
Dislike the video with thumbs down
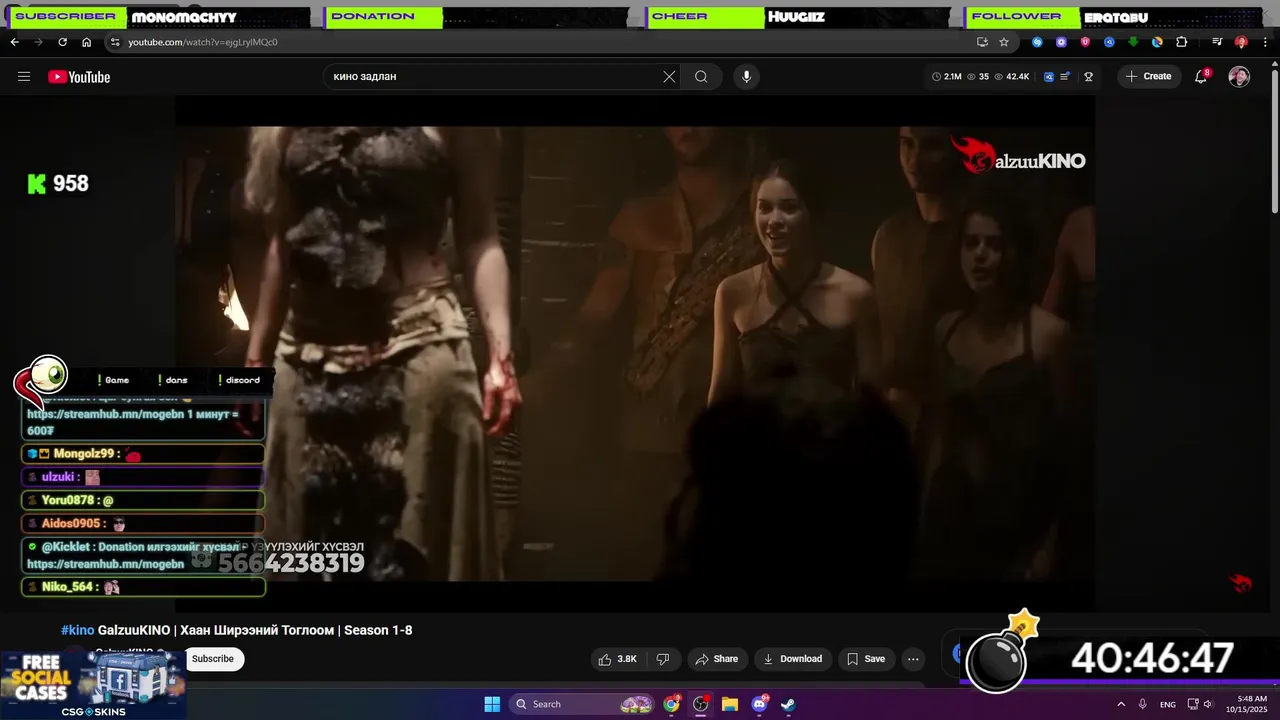click(x=663, y=659)
